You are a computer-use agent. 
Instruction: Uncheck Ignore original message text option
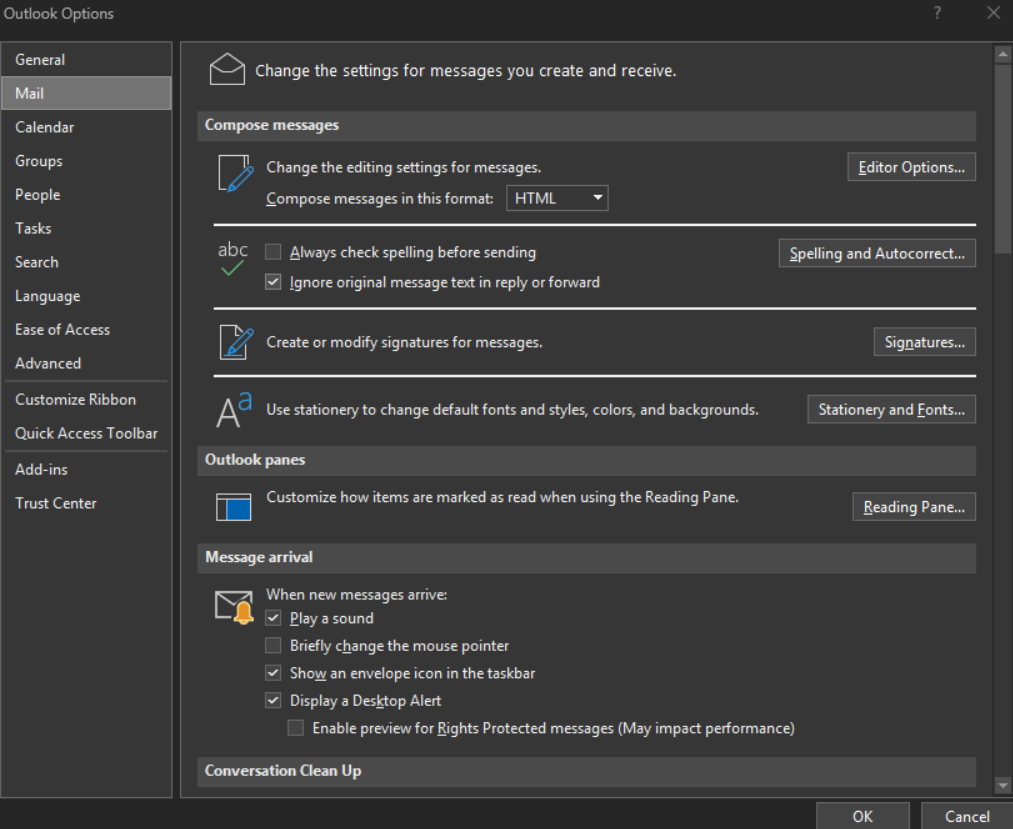[x=273, y=282]
